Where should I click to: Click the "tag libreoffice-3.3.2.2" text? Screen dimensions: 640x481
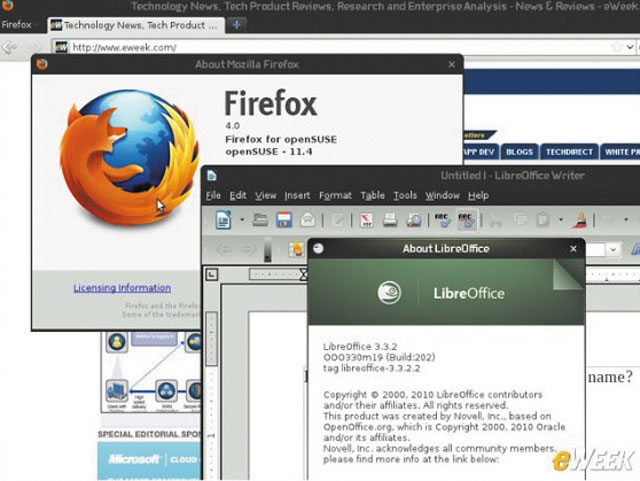click(371, 368)
